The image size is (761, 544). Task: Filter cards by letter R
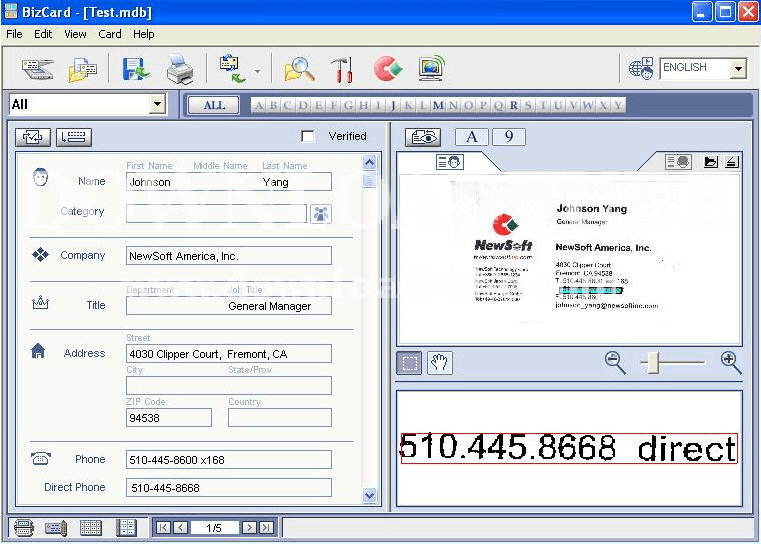[x=513, y=105]
